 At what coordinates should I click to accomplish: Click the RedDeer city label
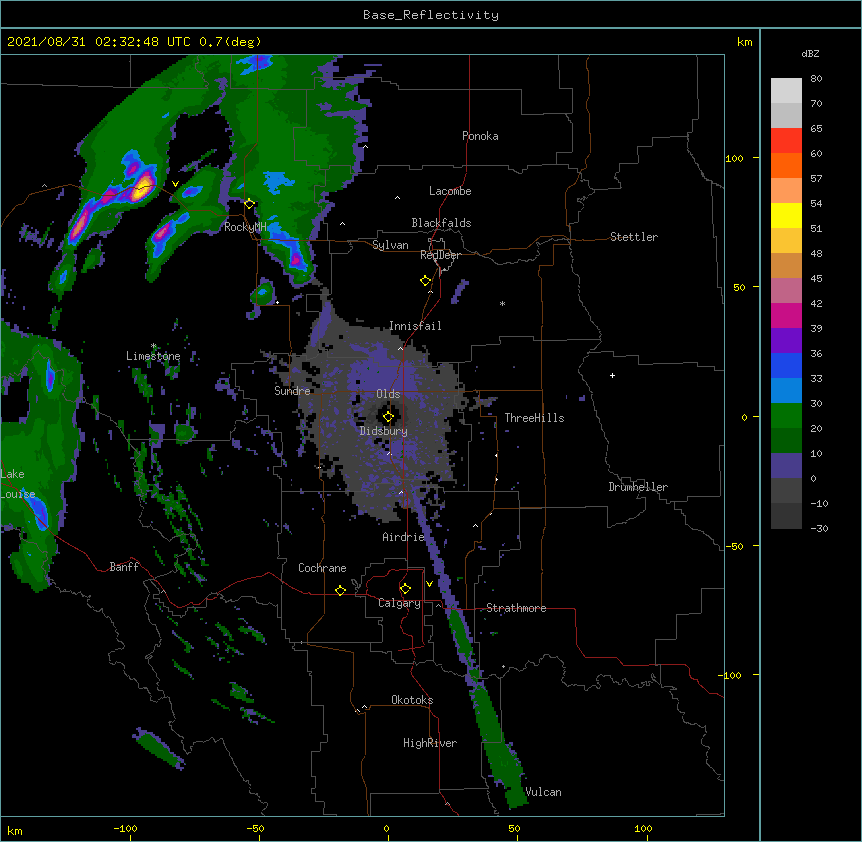coord(440,255)
